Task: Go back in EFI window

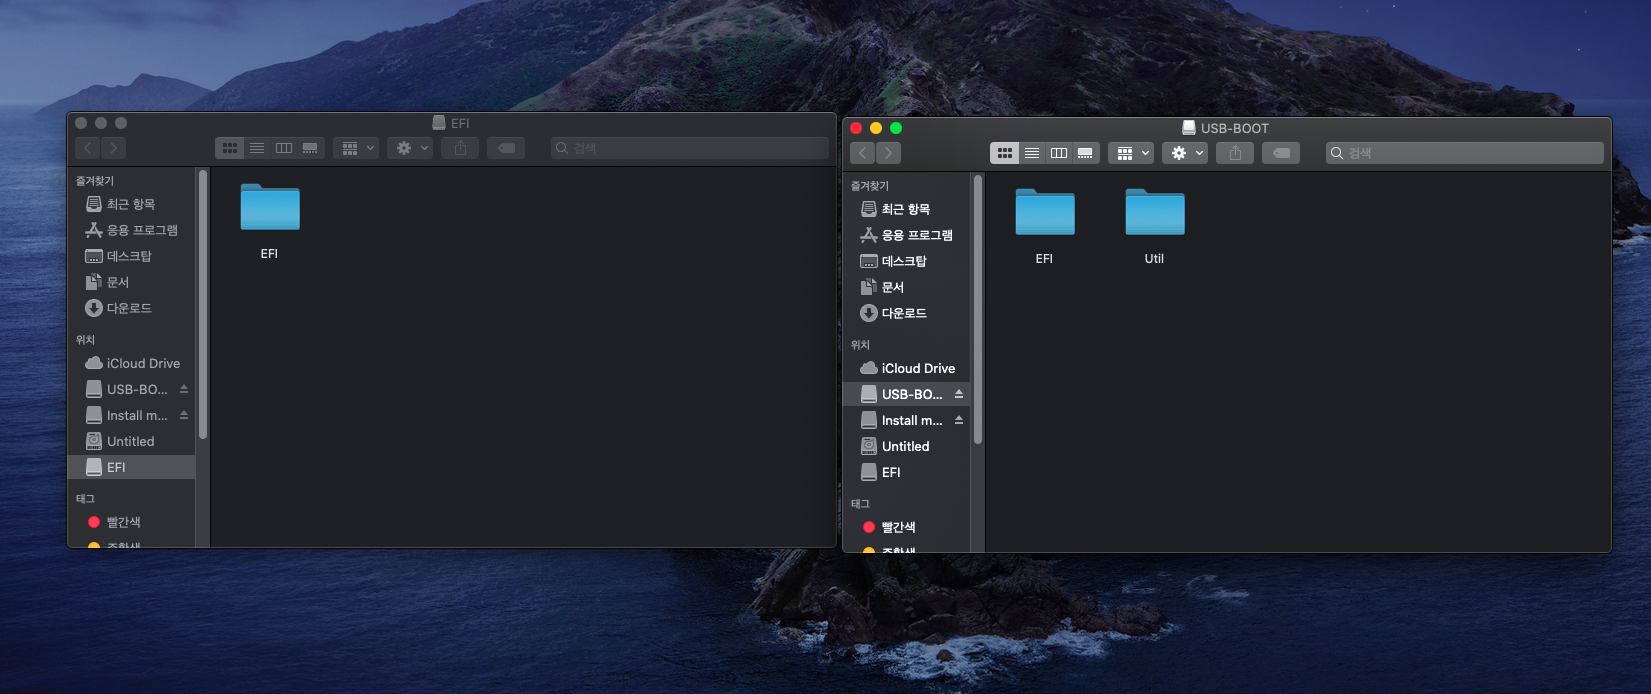Action: (88, 148)
